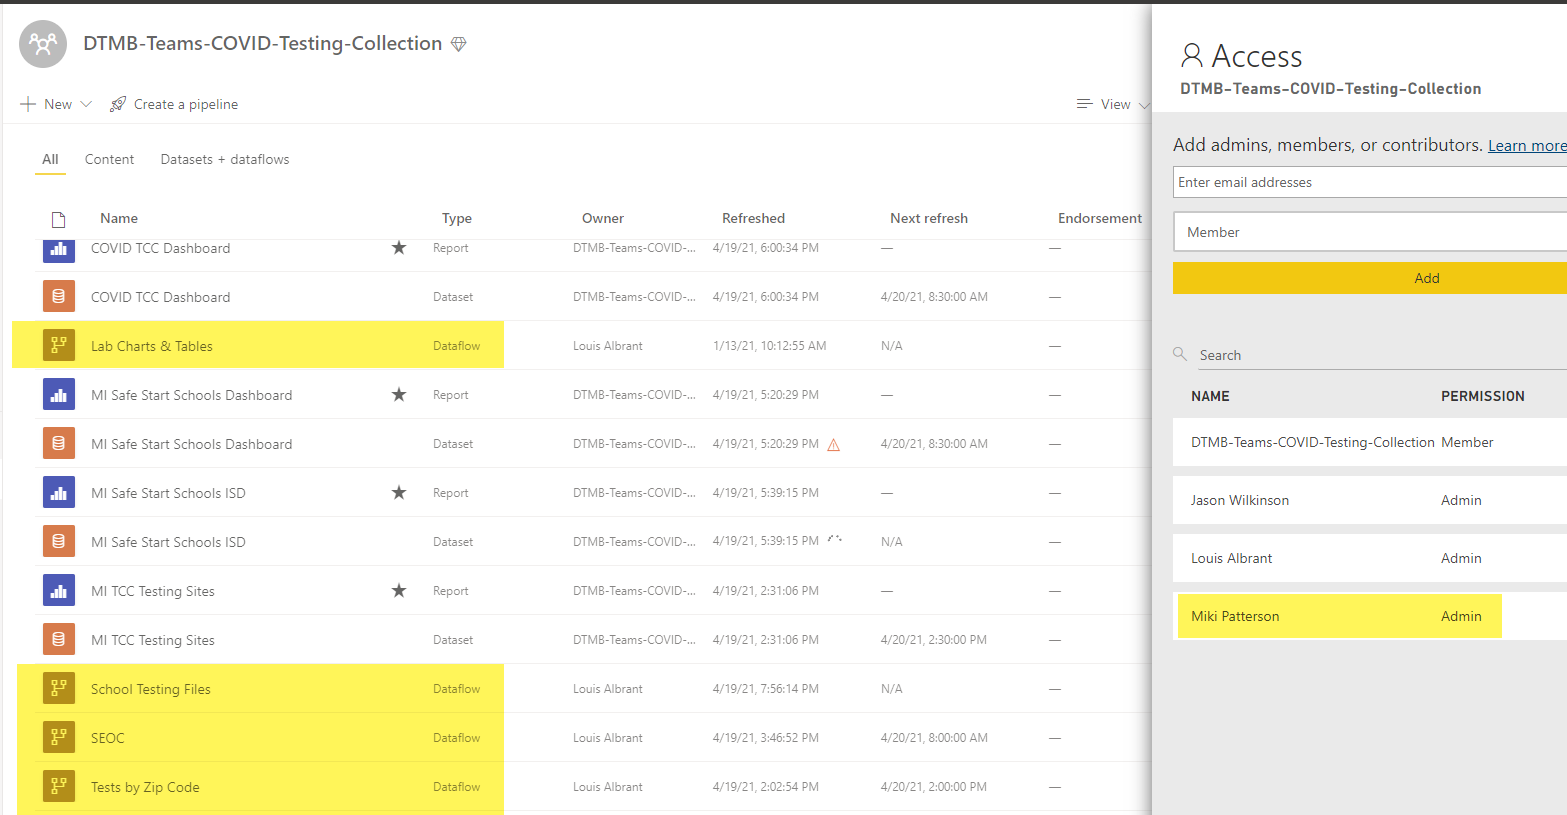The image size is (1567, 815).
Task: Click the Enter email addresses field
Action: [x=1370, y=182]
